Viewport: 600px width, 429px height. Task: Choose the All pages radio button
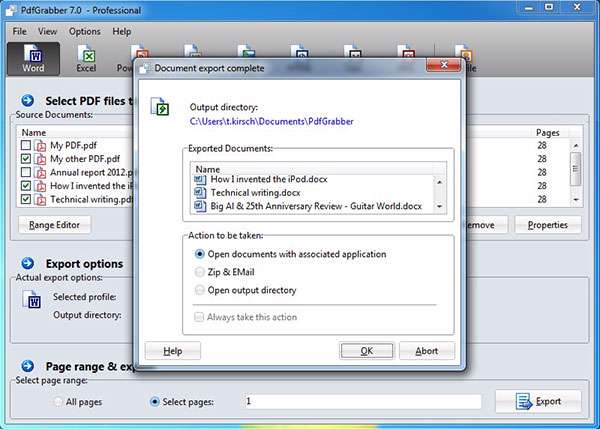coord(59,402)
